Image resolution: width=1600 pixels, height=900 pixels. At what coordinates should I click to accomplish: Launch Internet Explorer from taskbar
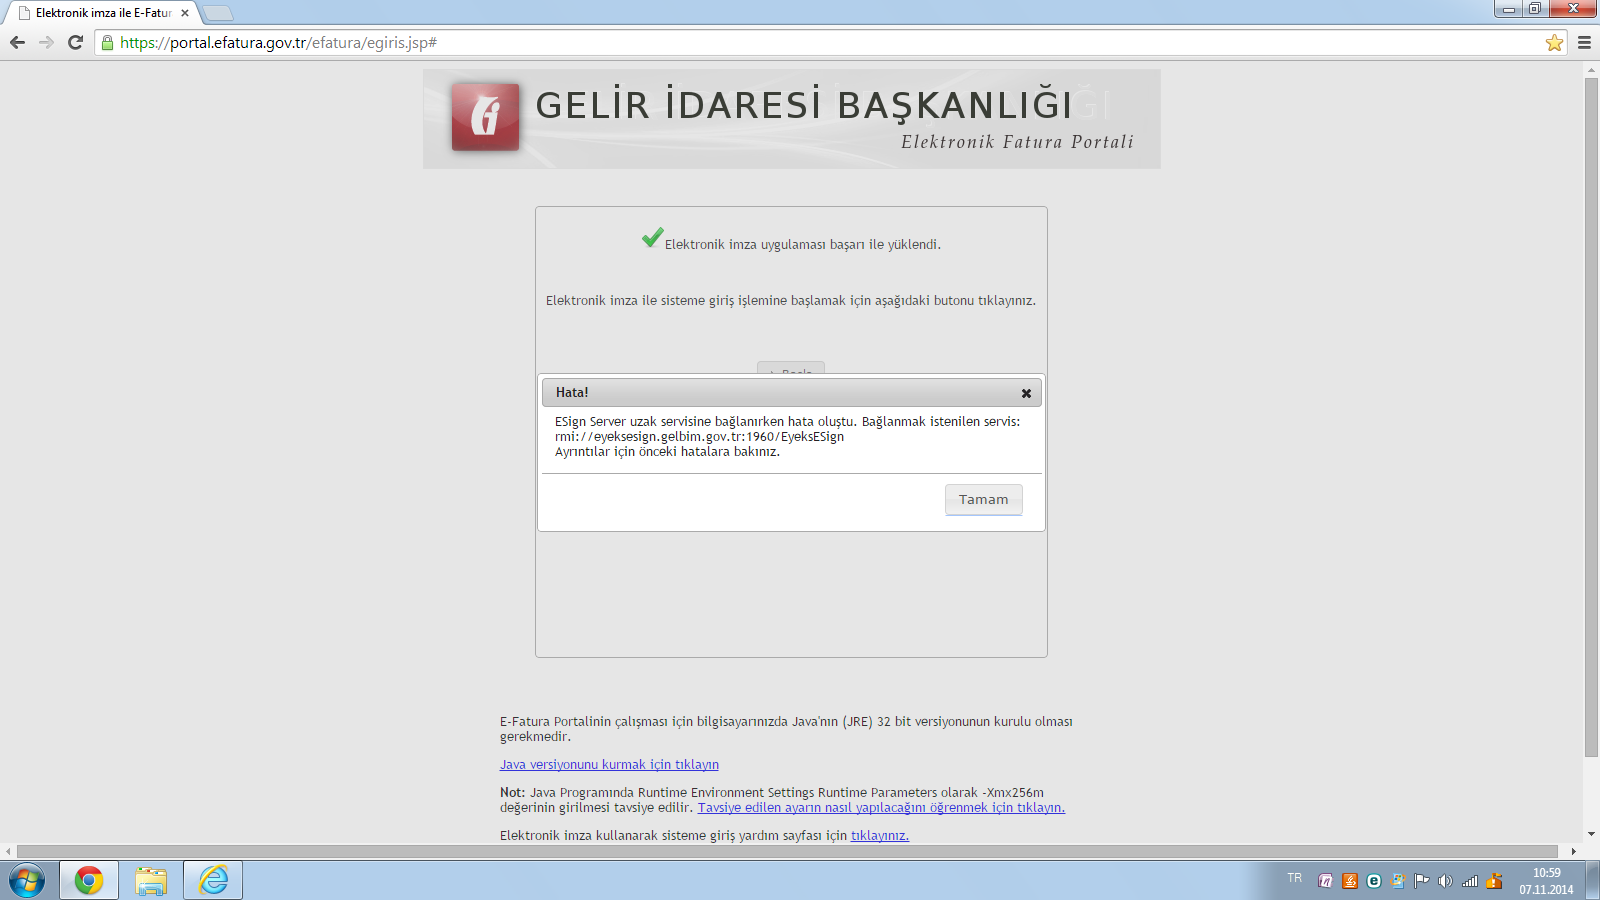pos(213,880)
